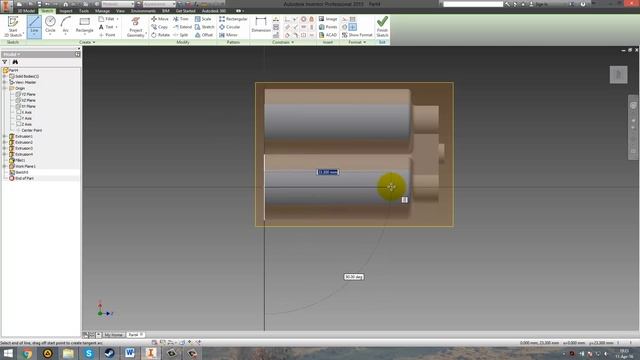Click Insert Points tool
Image resolution: width=640 pixels, height=360 pixels.
pos(328,27)
